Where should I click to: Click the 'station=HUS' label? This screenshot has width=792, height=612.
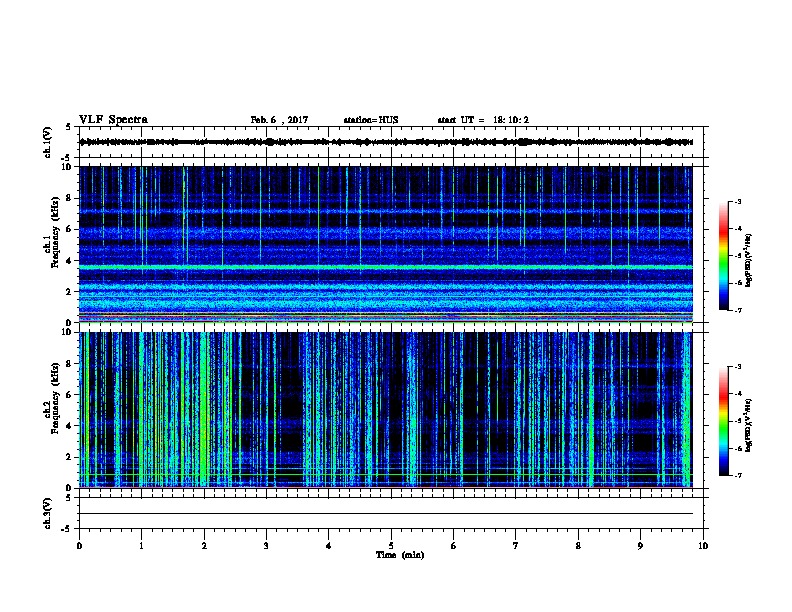click(x=371, y=120)
